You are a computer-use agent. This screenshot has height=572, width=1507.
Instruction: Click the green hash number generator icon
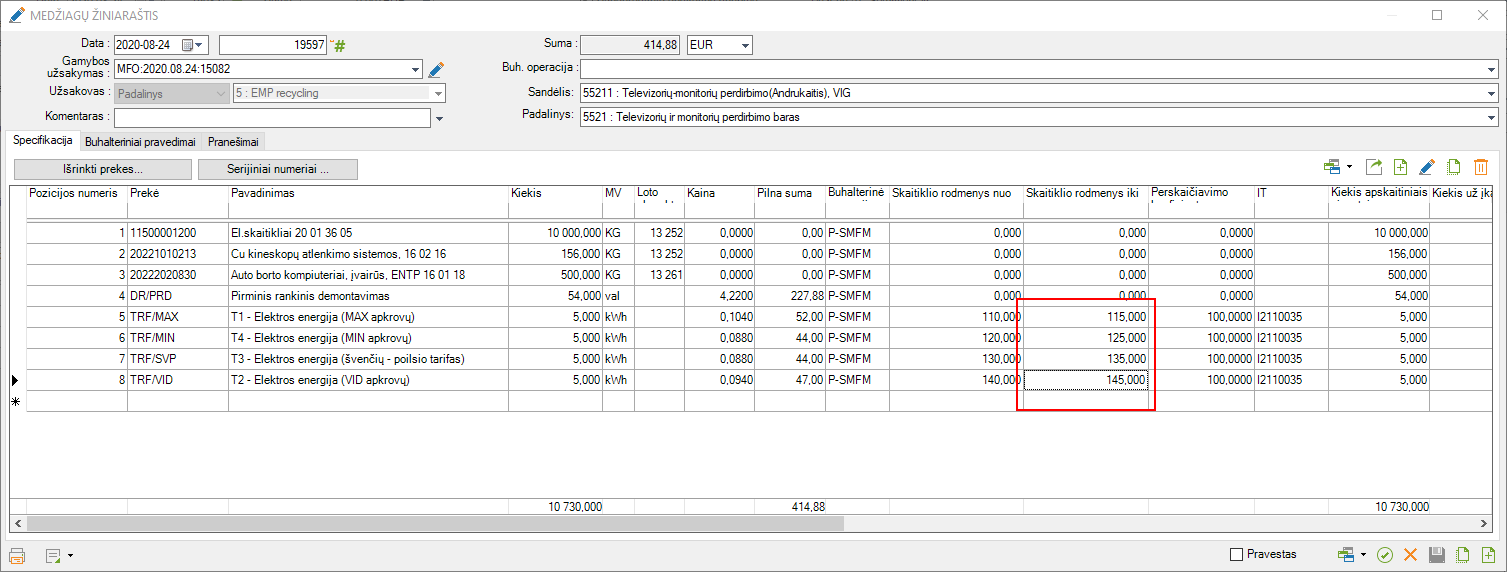pos(339,45)
